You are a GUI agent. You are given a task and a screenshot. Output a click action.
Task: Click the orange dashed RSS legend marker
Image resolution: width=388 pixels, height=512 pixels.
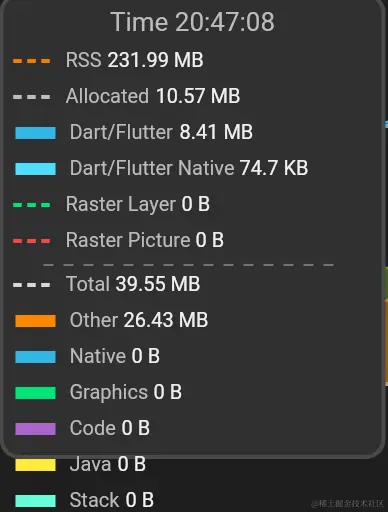(x=32, y=61)
